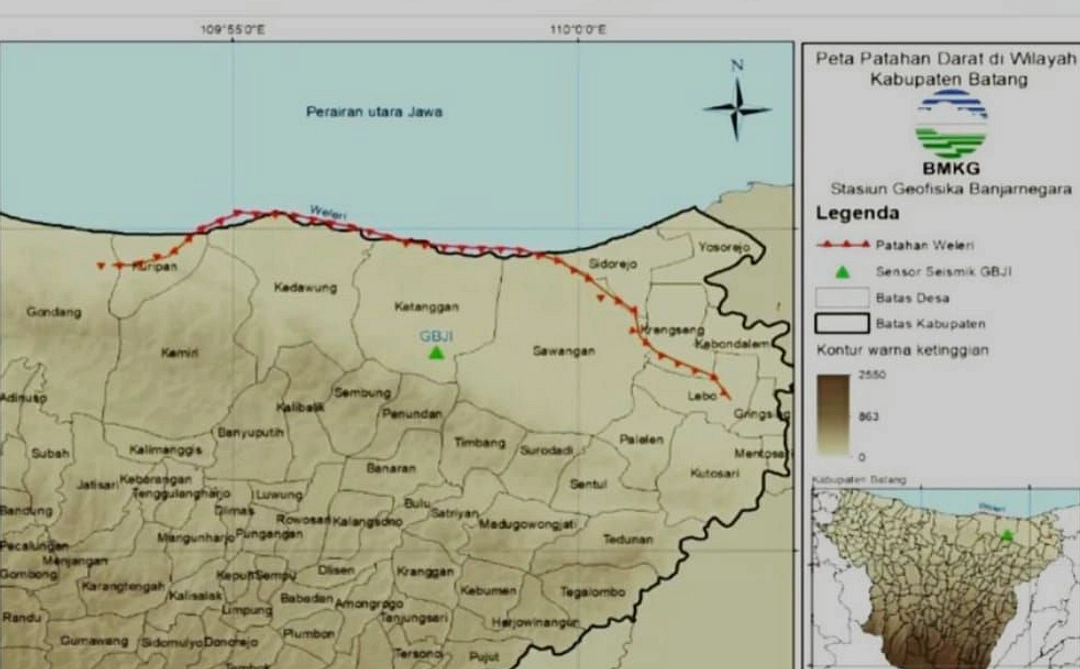Click the Gumawang village label

pos(94,641)
